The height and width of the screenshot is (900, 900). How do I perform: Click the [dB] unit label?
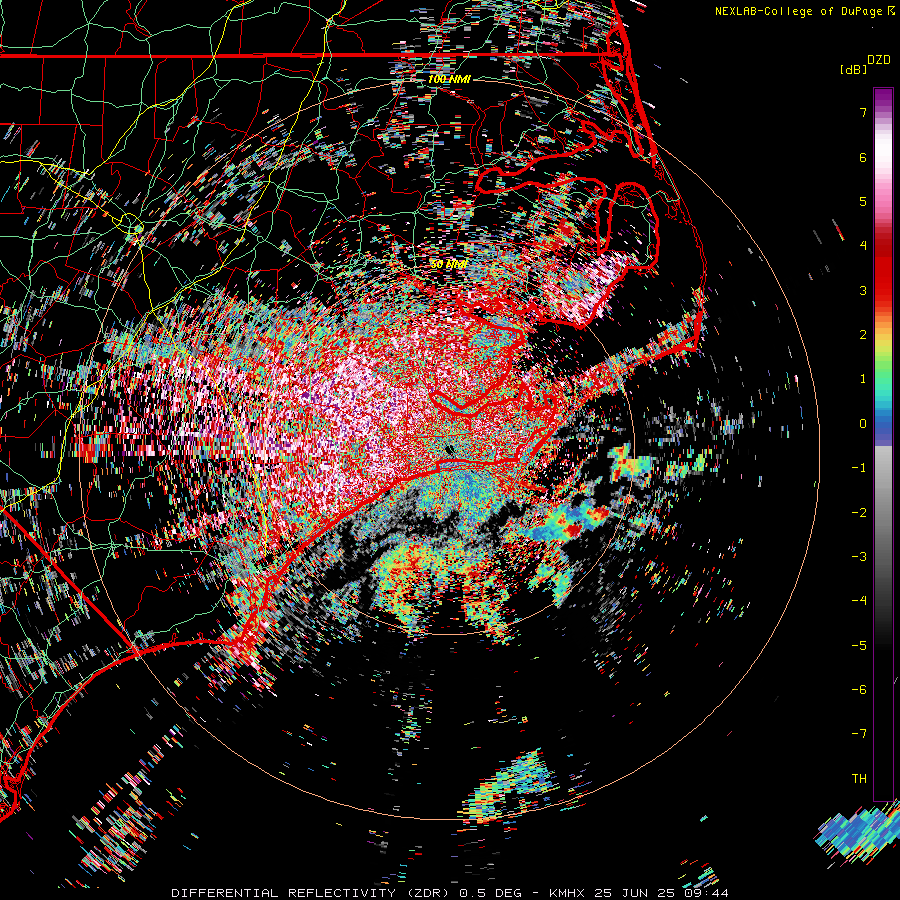[x=854, y=69]
